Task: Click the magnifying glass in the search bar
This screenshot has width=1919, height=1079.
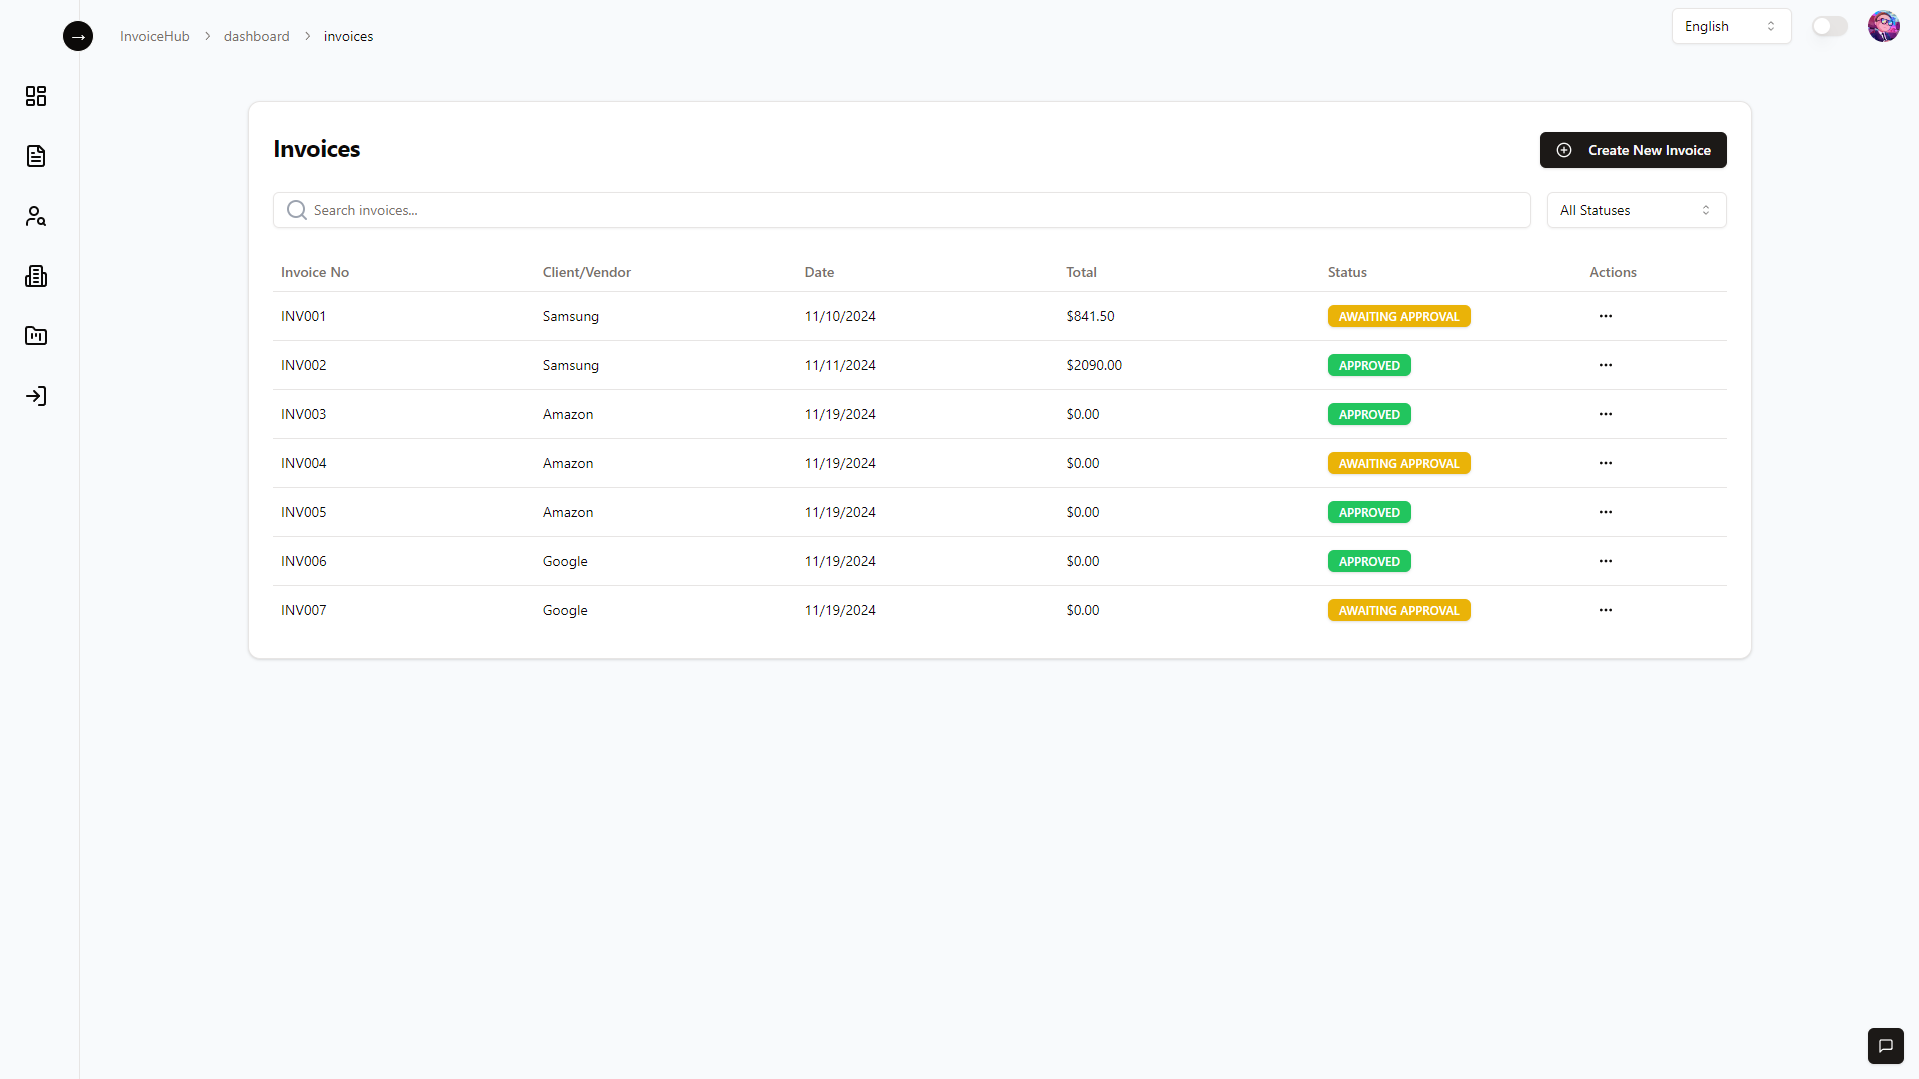Action: click(x=296, y=210)
